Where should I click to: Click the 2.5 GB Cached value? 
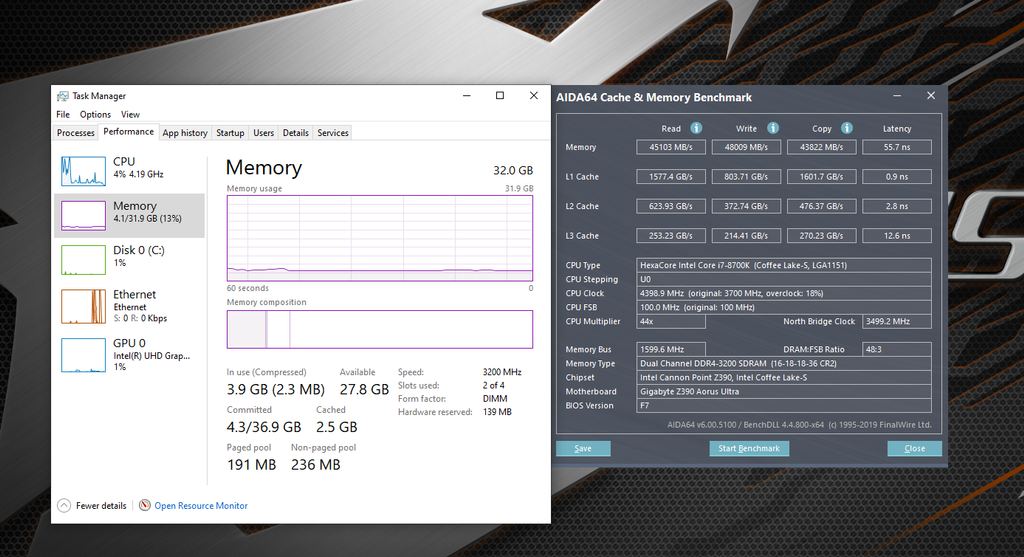click(337, 427)
